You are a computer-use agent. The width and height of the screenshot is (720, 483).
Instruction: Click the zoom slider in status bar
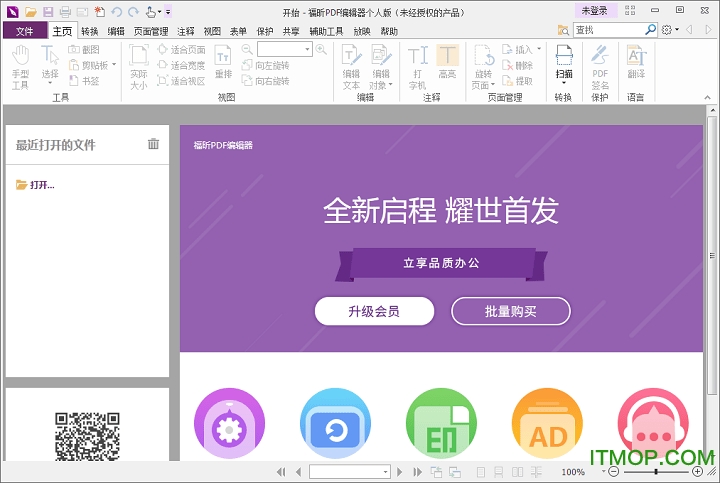(656, 472)
